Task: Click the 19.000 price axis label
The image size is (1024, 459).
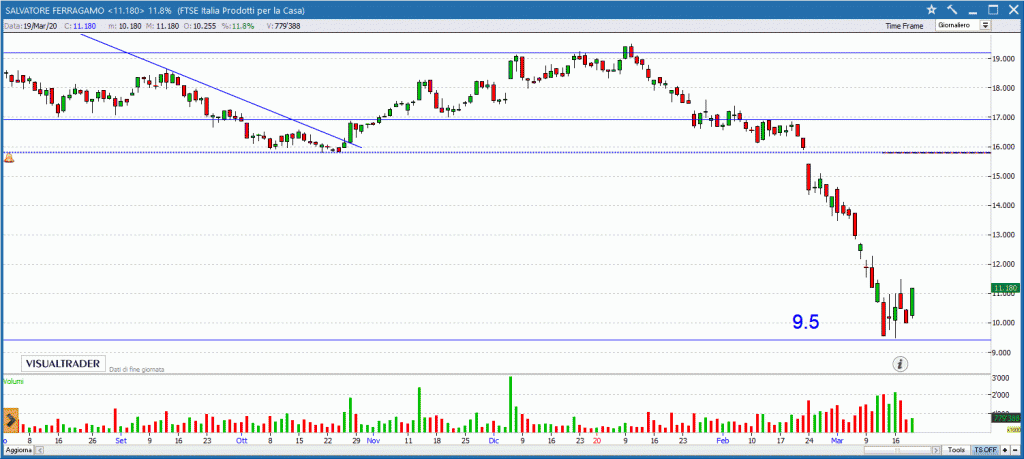Action: pos(1006,59)
